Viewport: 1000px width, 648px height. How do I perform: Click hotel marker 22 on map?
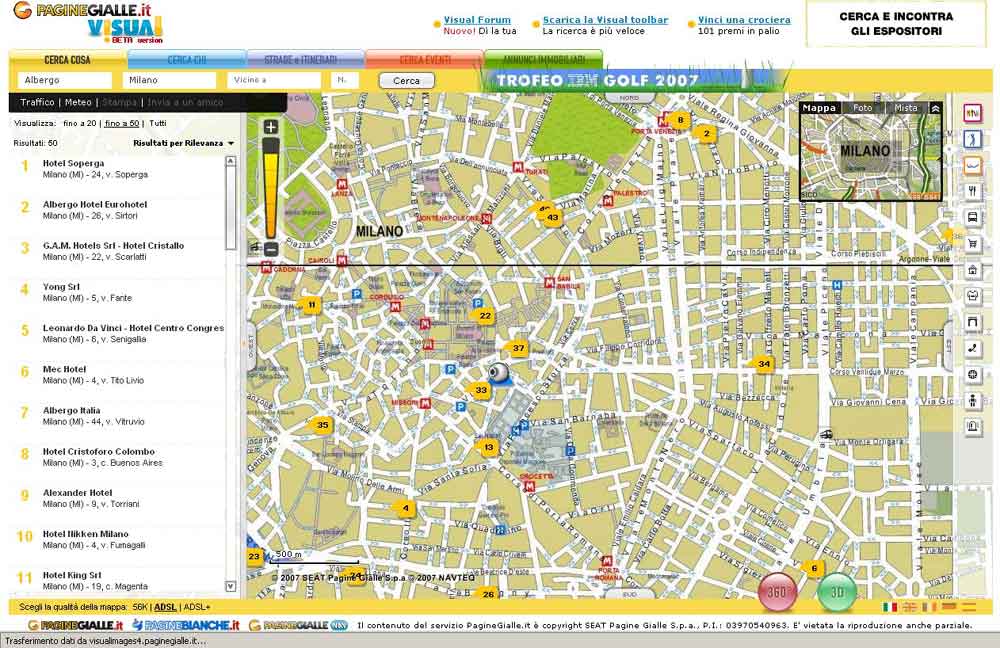pos(485,316)
